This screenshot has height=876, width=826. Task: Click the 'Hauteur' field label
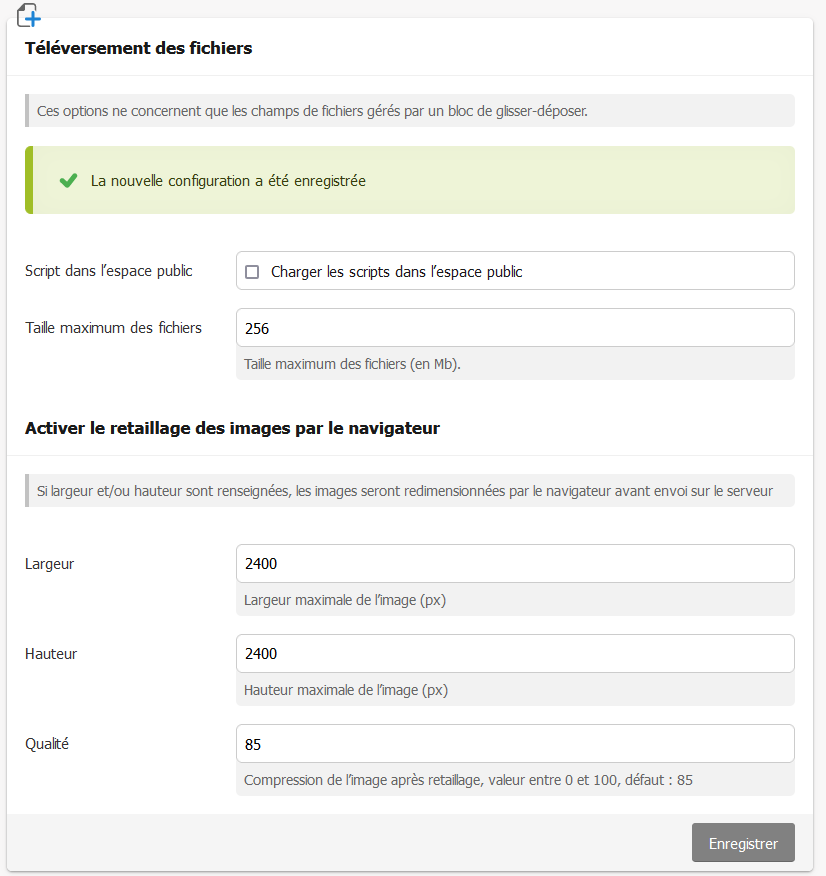[51, 654]
